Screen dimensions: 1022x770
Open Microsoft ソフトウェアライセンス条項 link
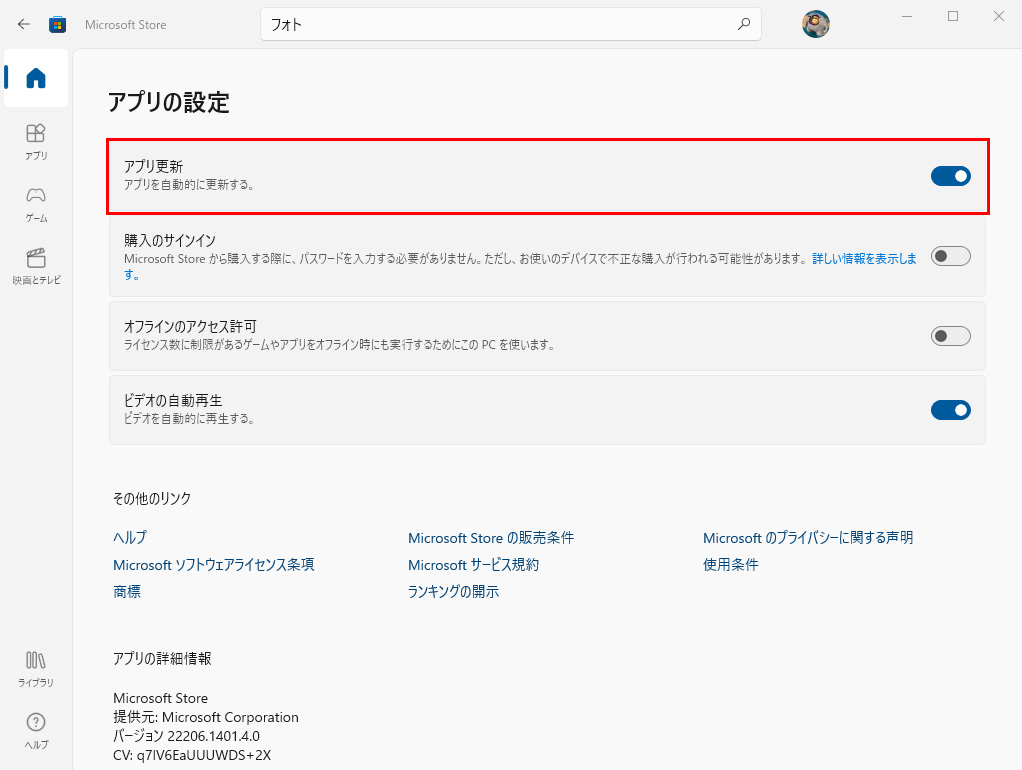[214, 565]
